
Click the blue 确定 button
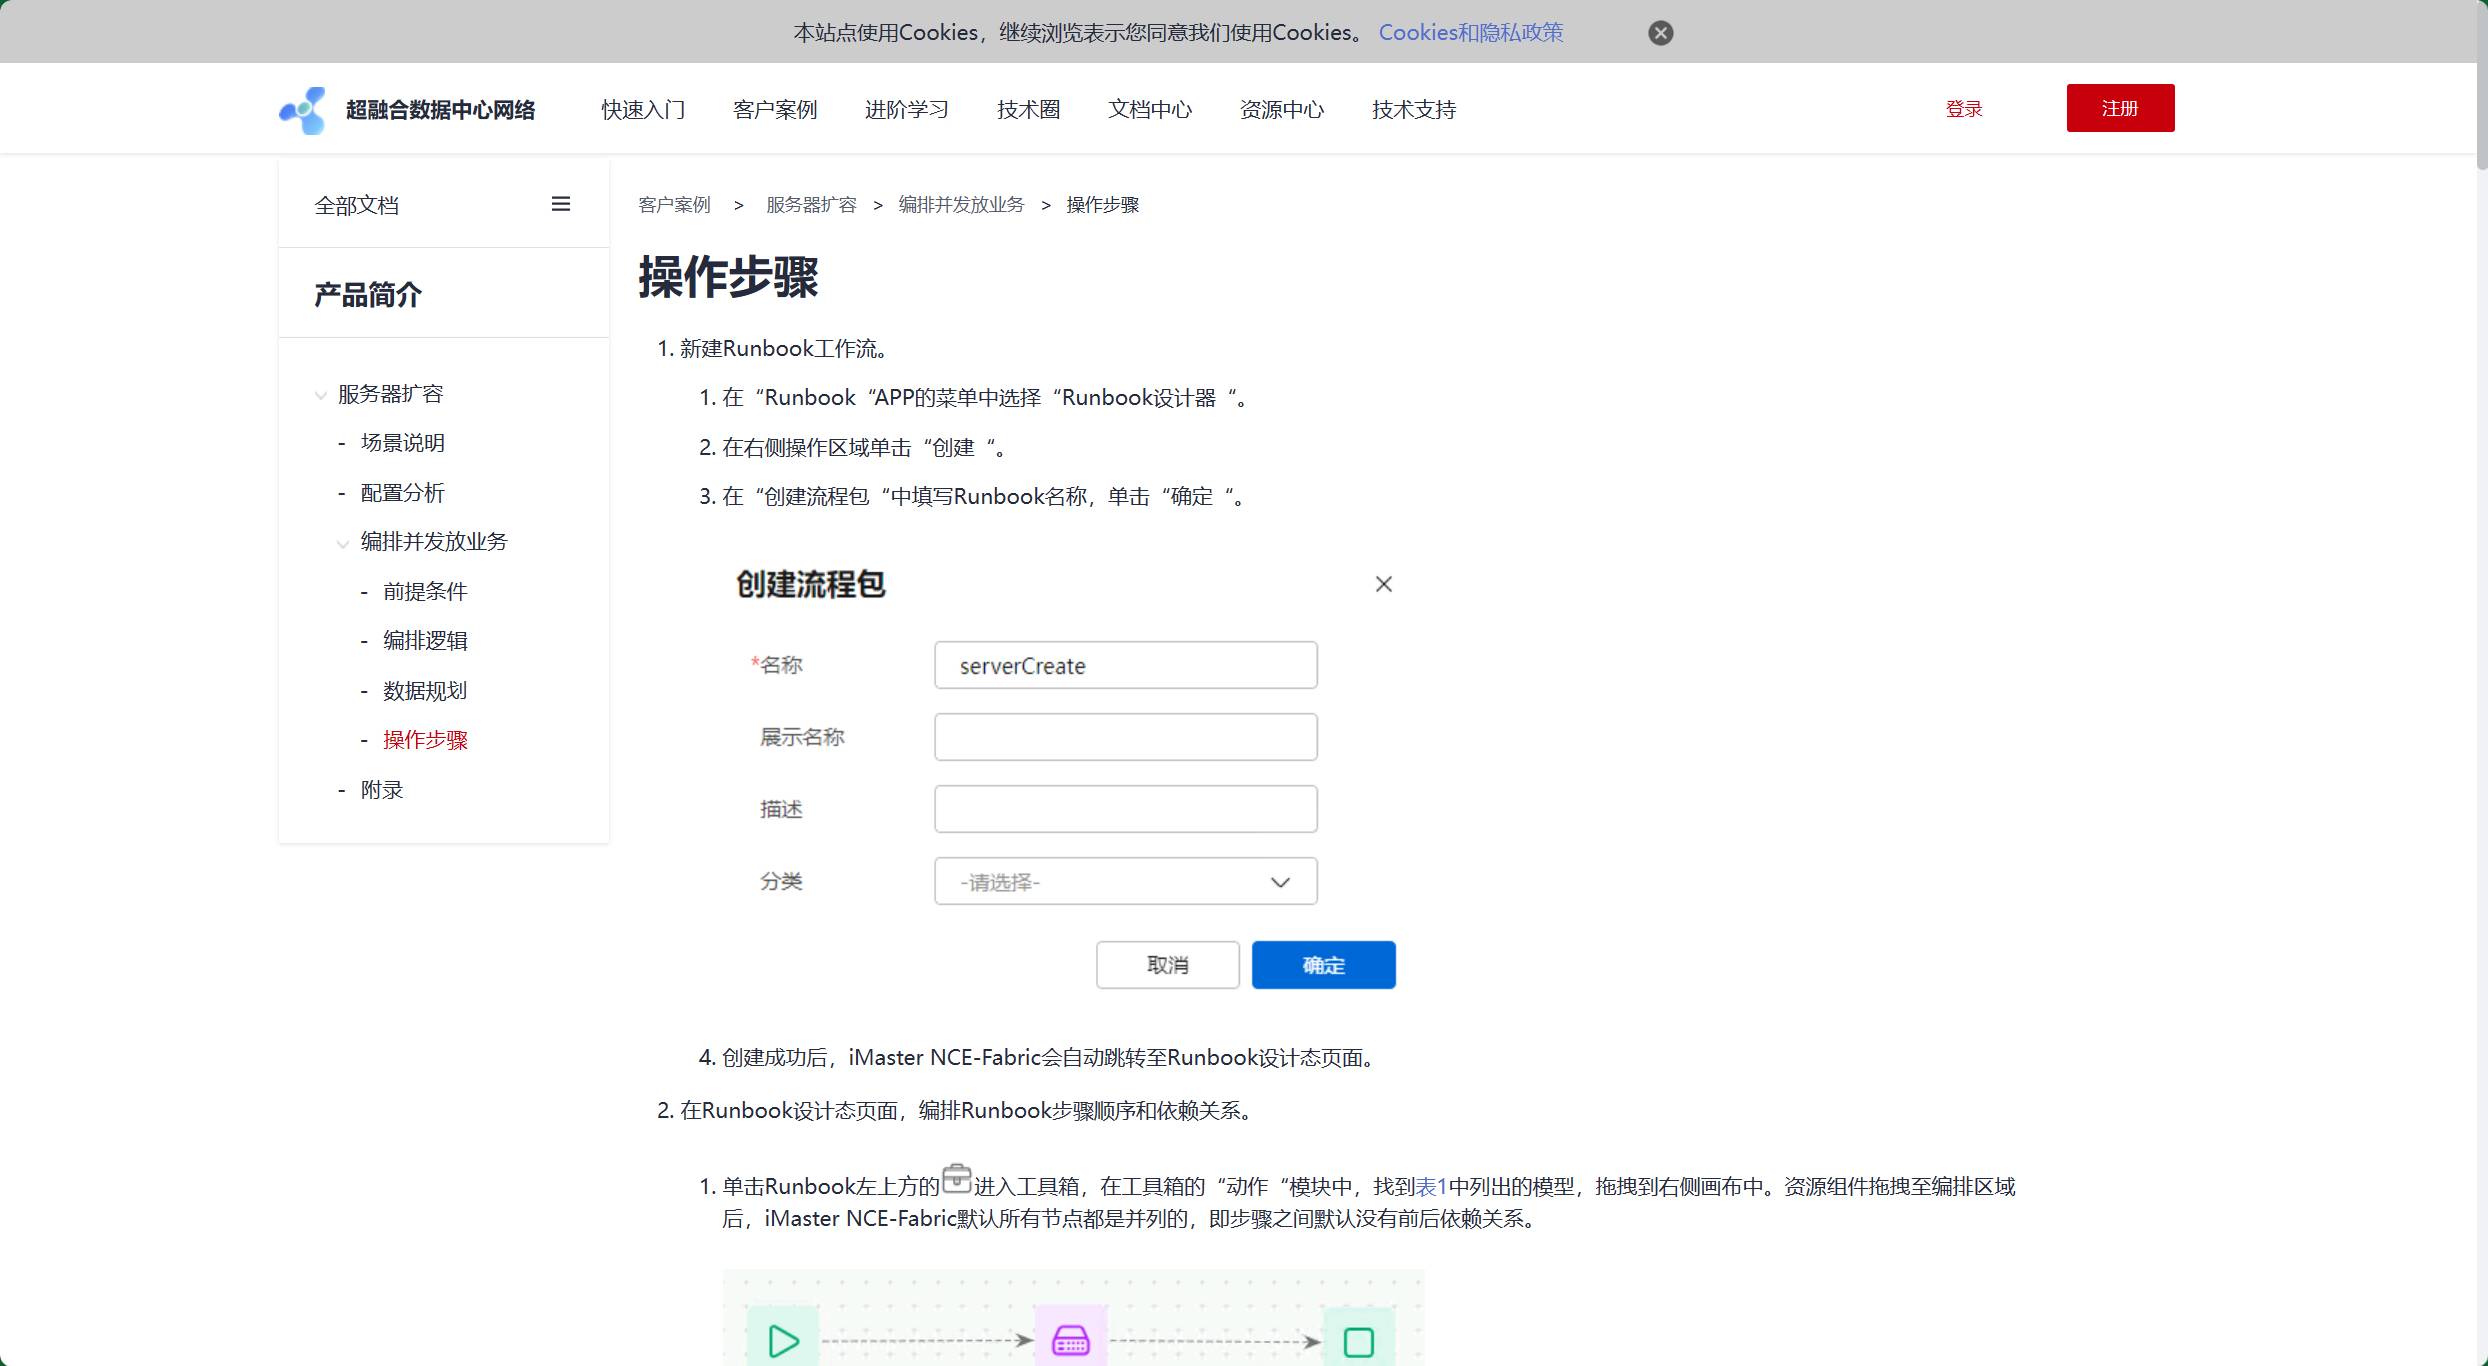click(1324, 965)
